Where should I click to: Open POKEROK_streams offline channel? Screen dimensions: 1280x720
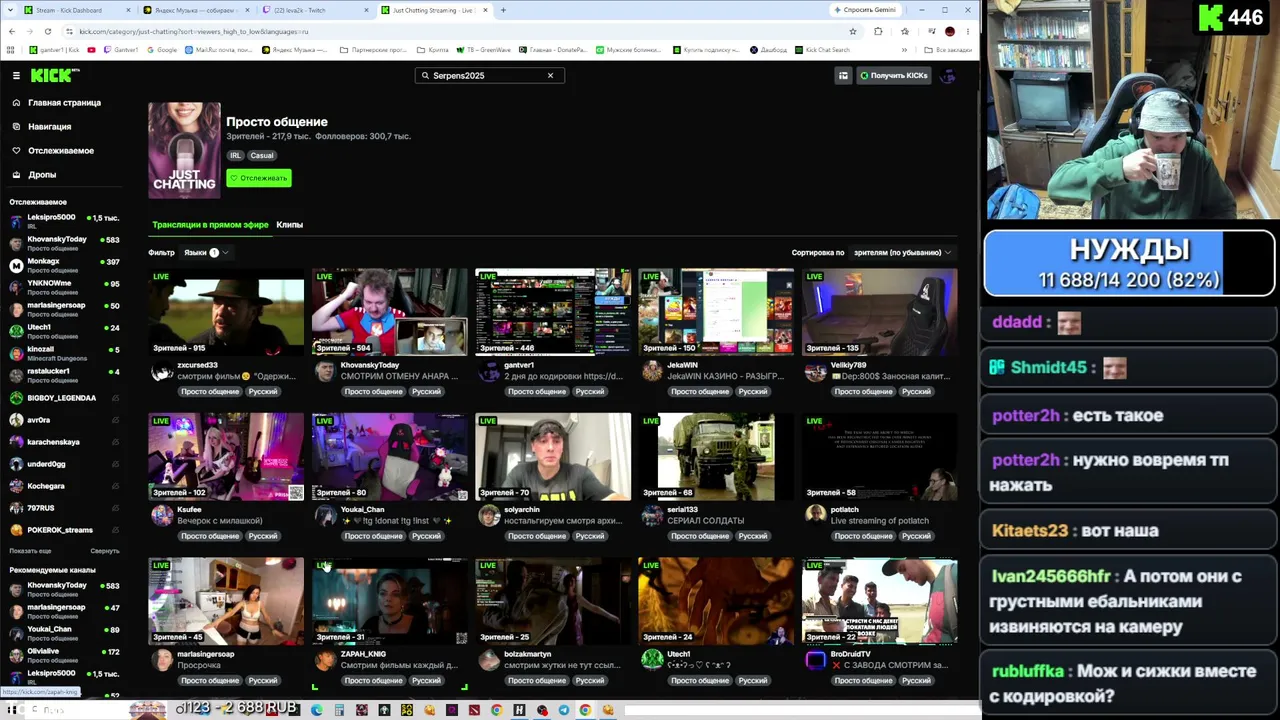click(x=64, y=530)
